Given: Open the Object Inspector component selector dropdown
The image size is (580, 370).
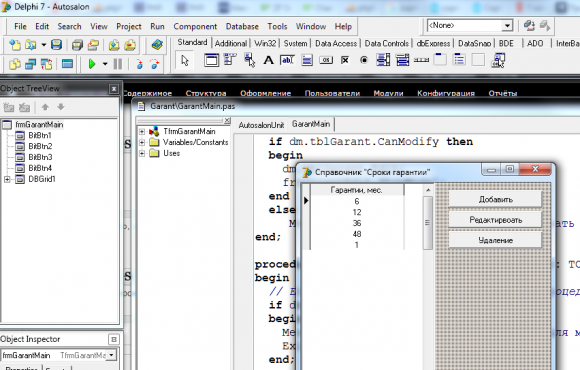Looking at the screenshot, I should [111, 355].
